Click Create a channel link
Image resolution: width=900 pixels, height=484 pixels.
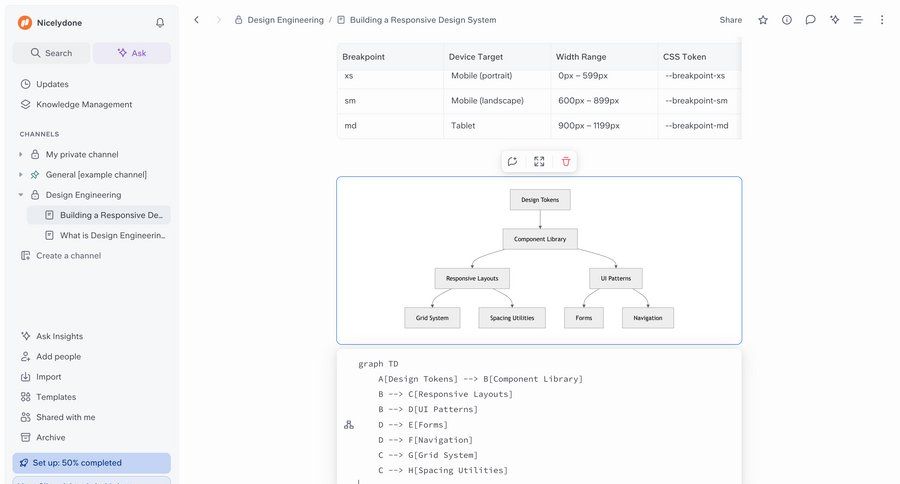click(x=68, y=256)
